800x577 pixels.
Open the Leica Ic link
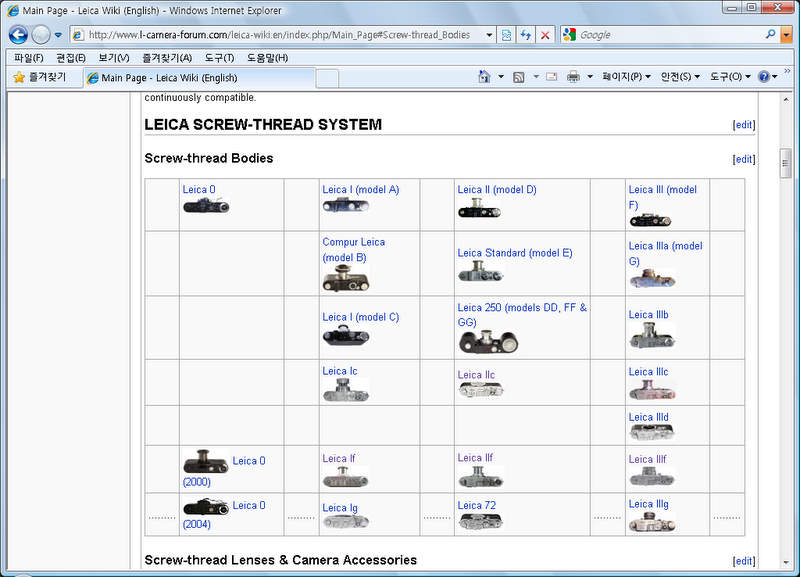tap(339, 371)
